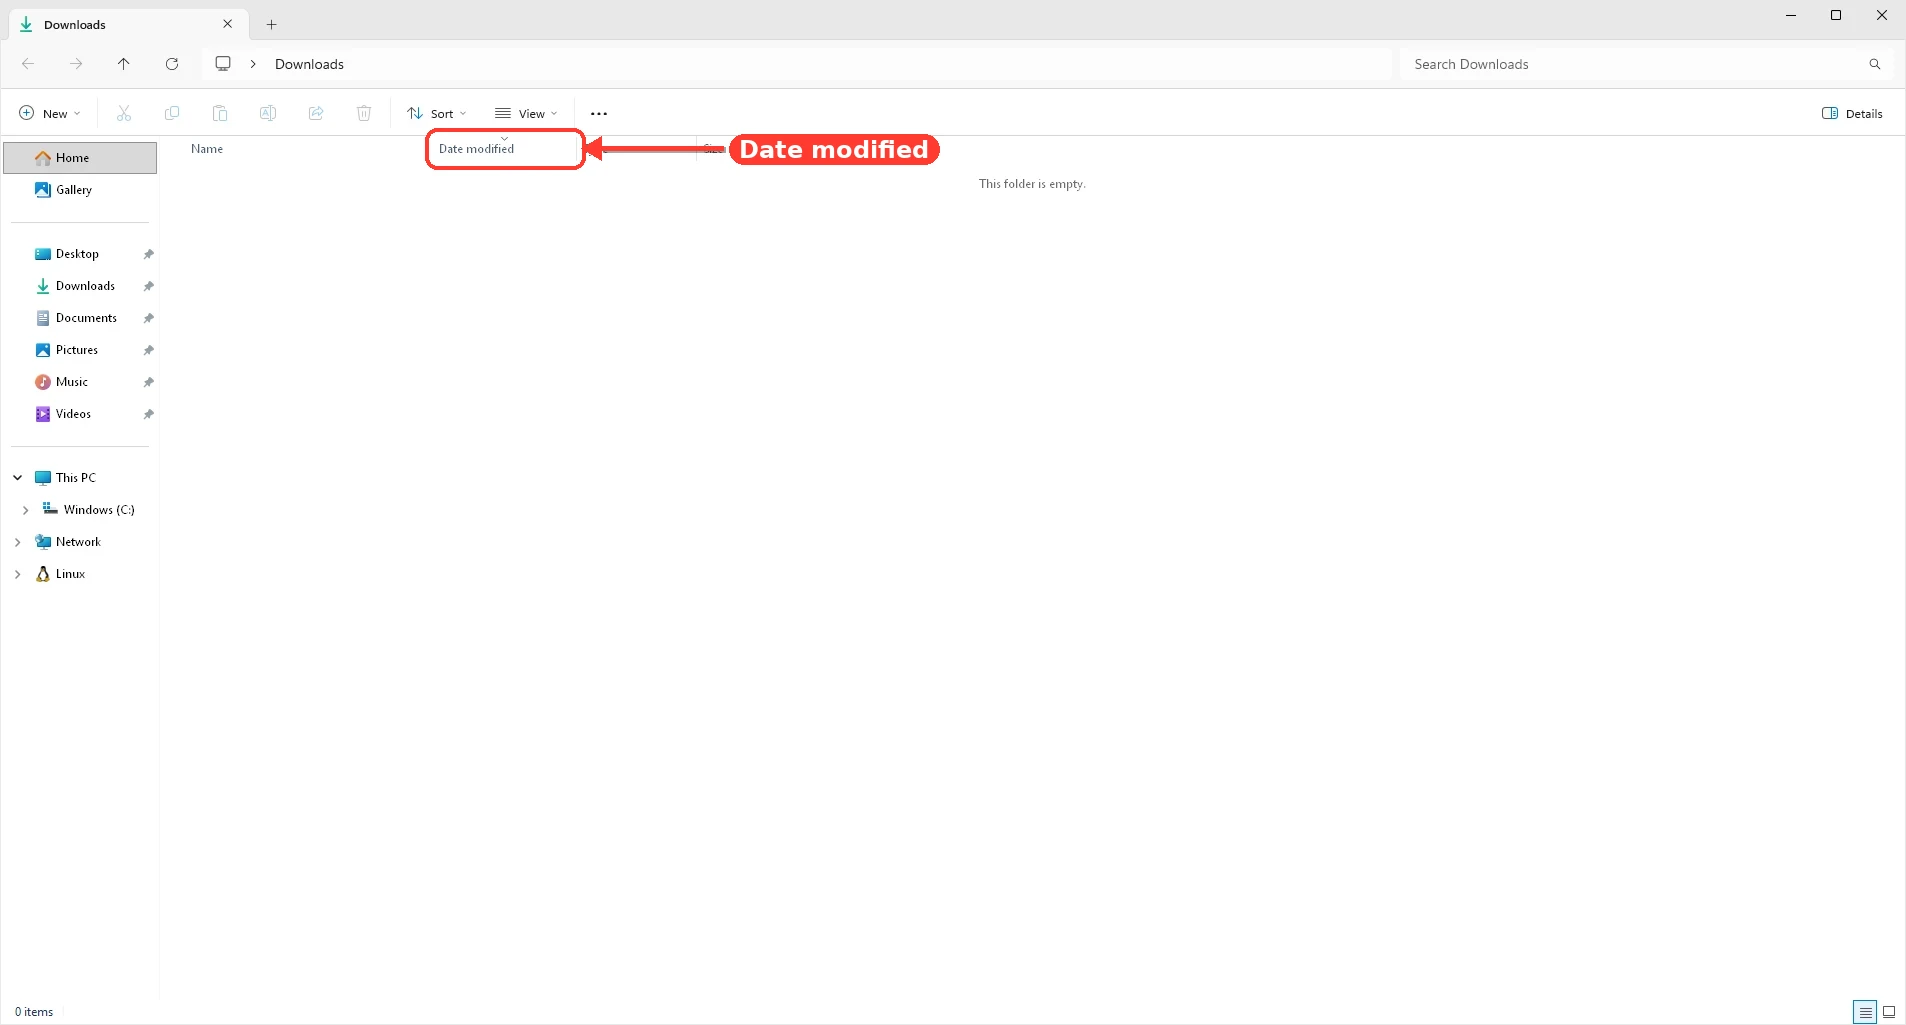The width and height of the screenshot is (1906, 1025).
Task: Open the View layout dropdown
Action: 526,113
